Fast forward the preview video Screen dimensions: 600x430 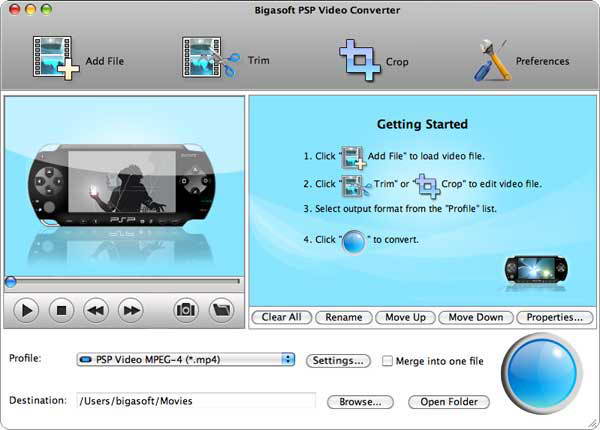coord(131,310)
